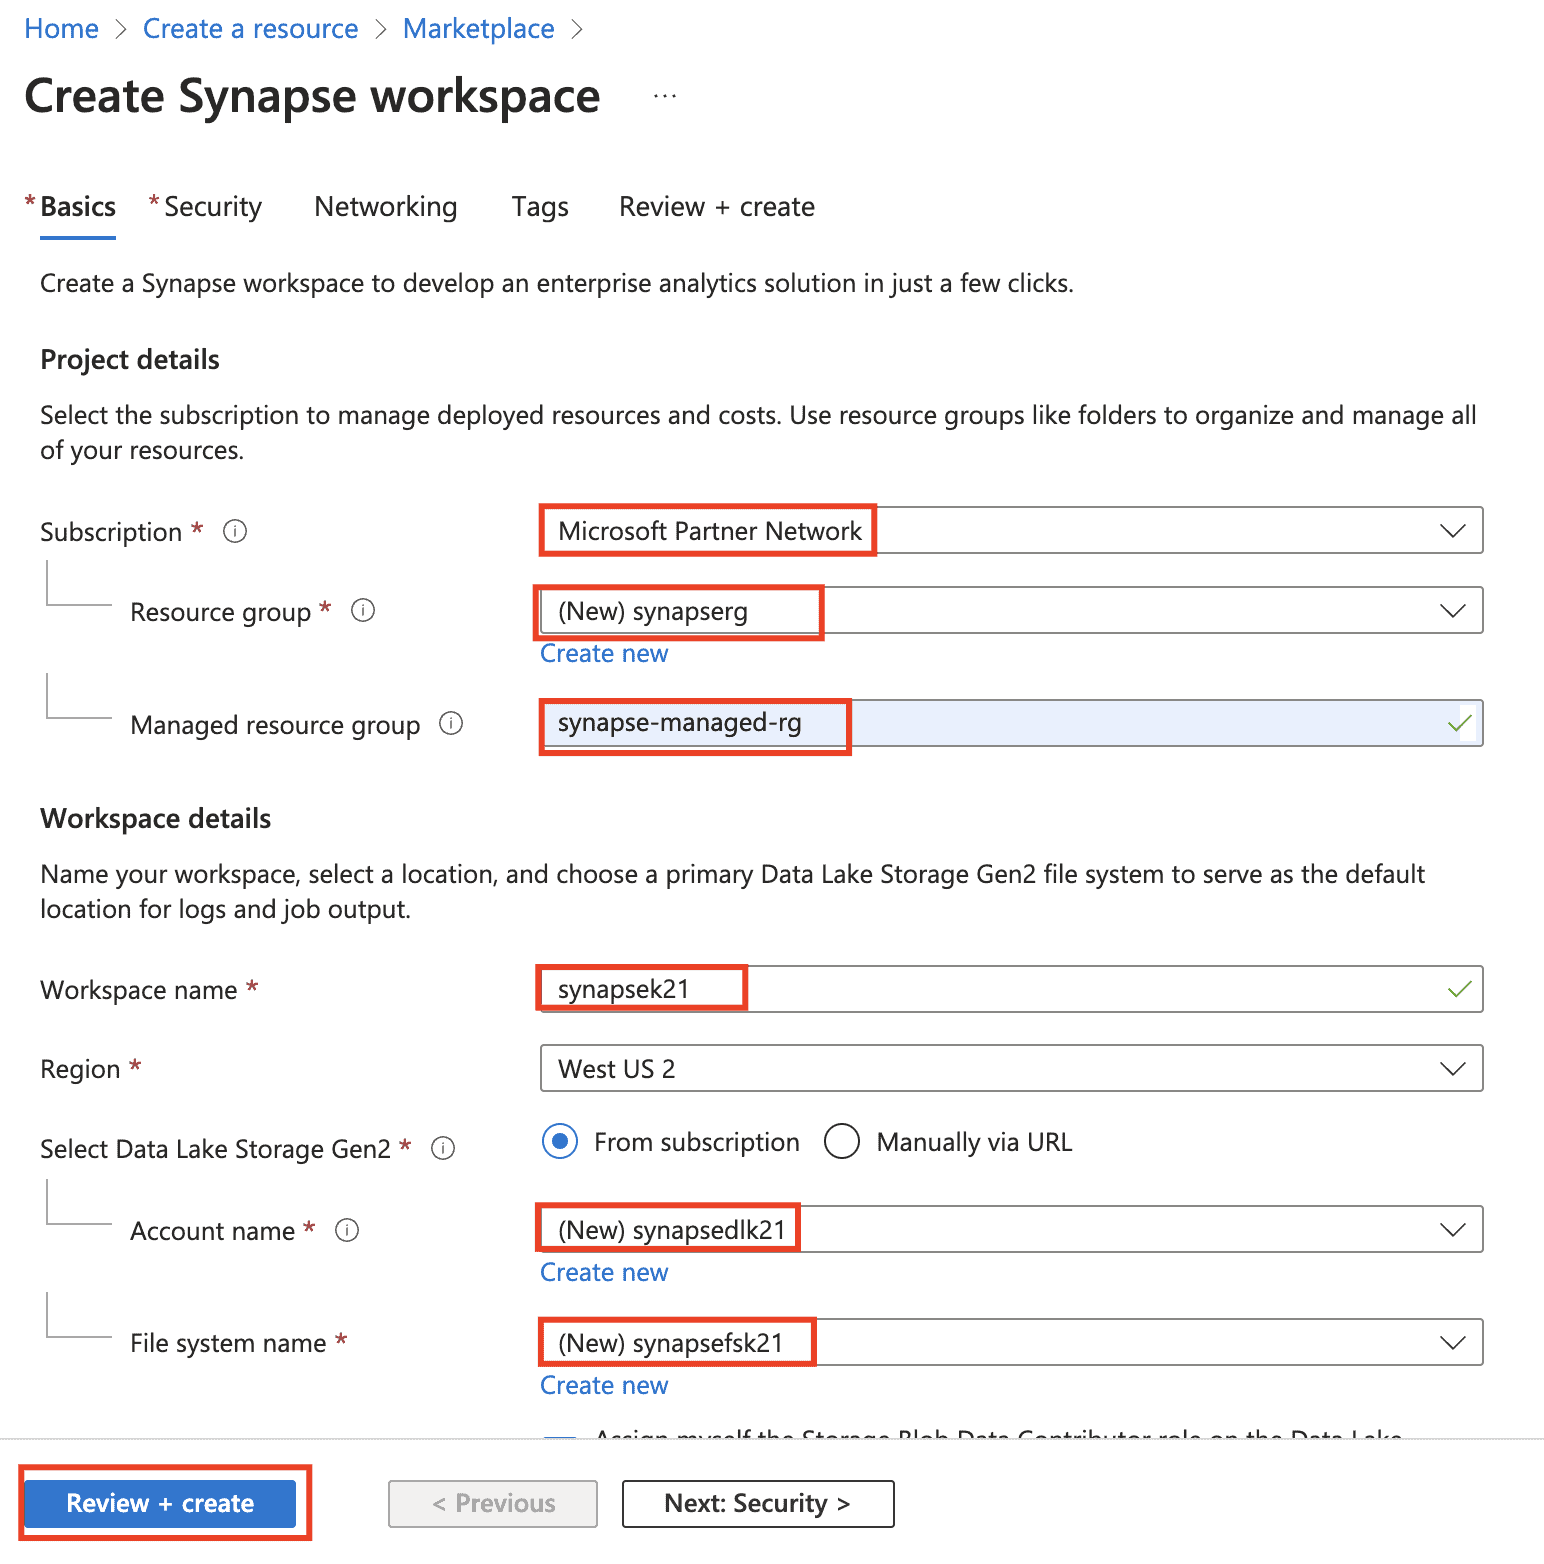Open the Resource group dropdown

click(x=1452, y=611)
